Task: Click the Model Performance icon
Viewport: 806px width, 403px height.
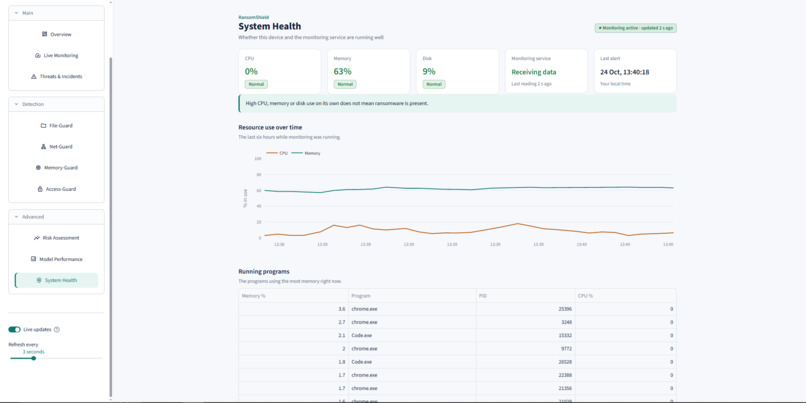Action: tap(33, 259)
